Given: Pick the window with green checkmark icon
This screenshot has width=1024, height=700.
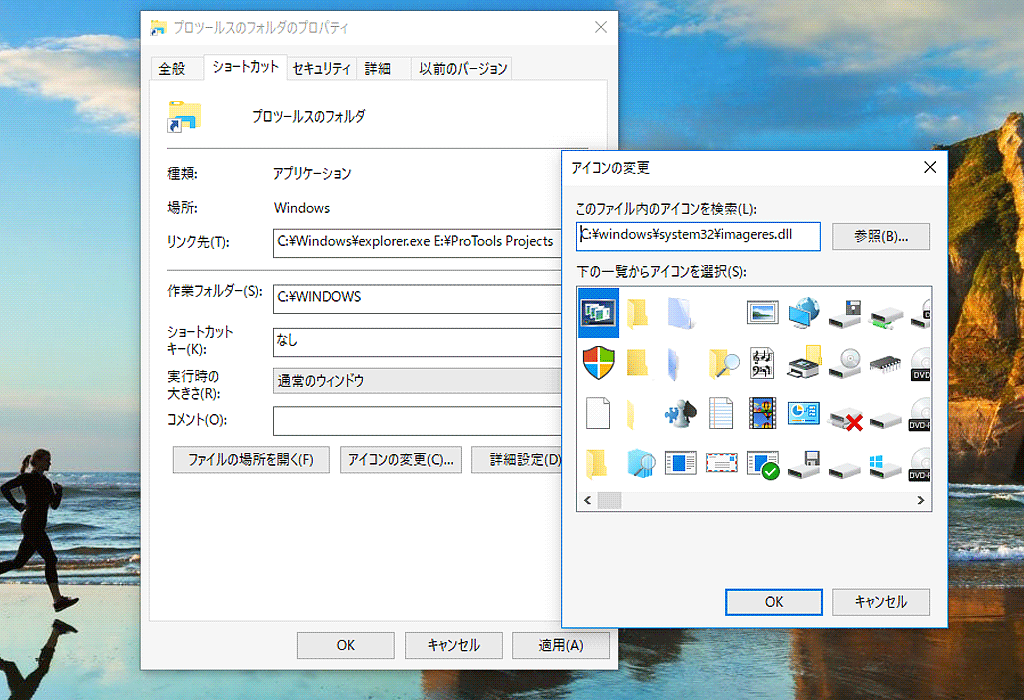Looking at the screenshot, I should 763,464.
